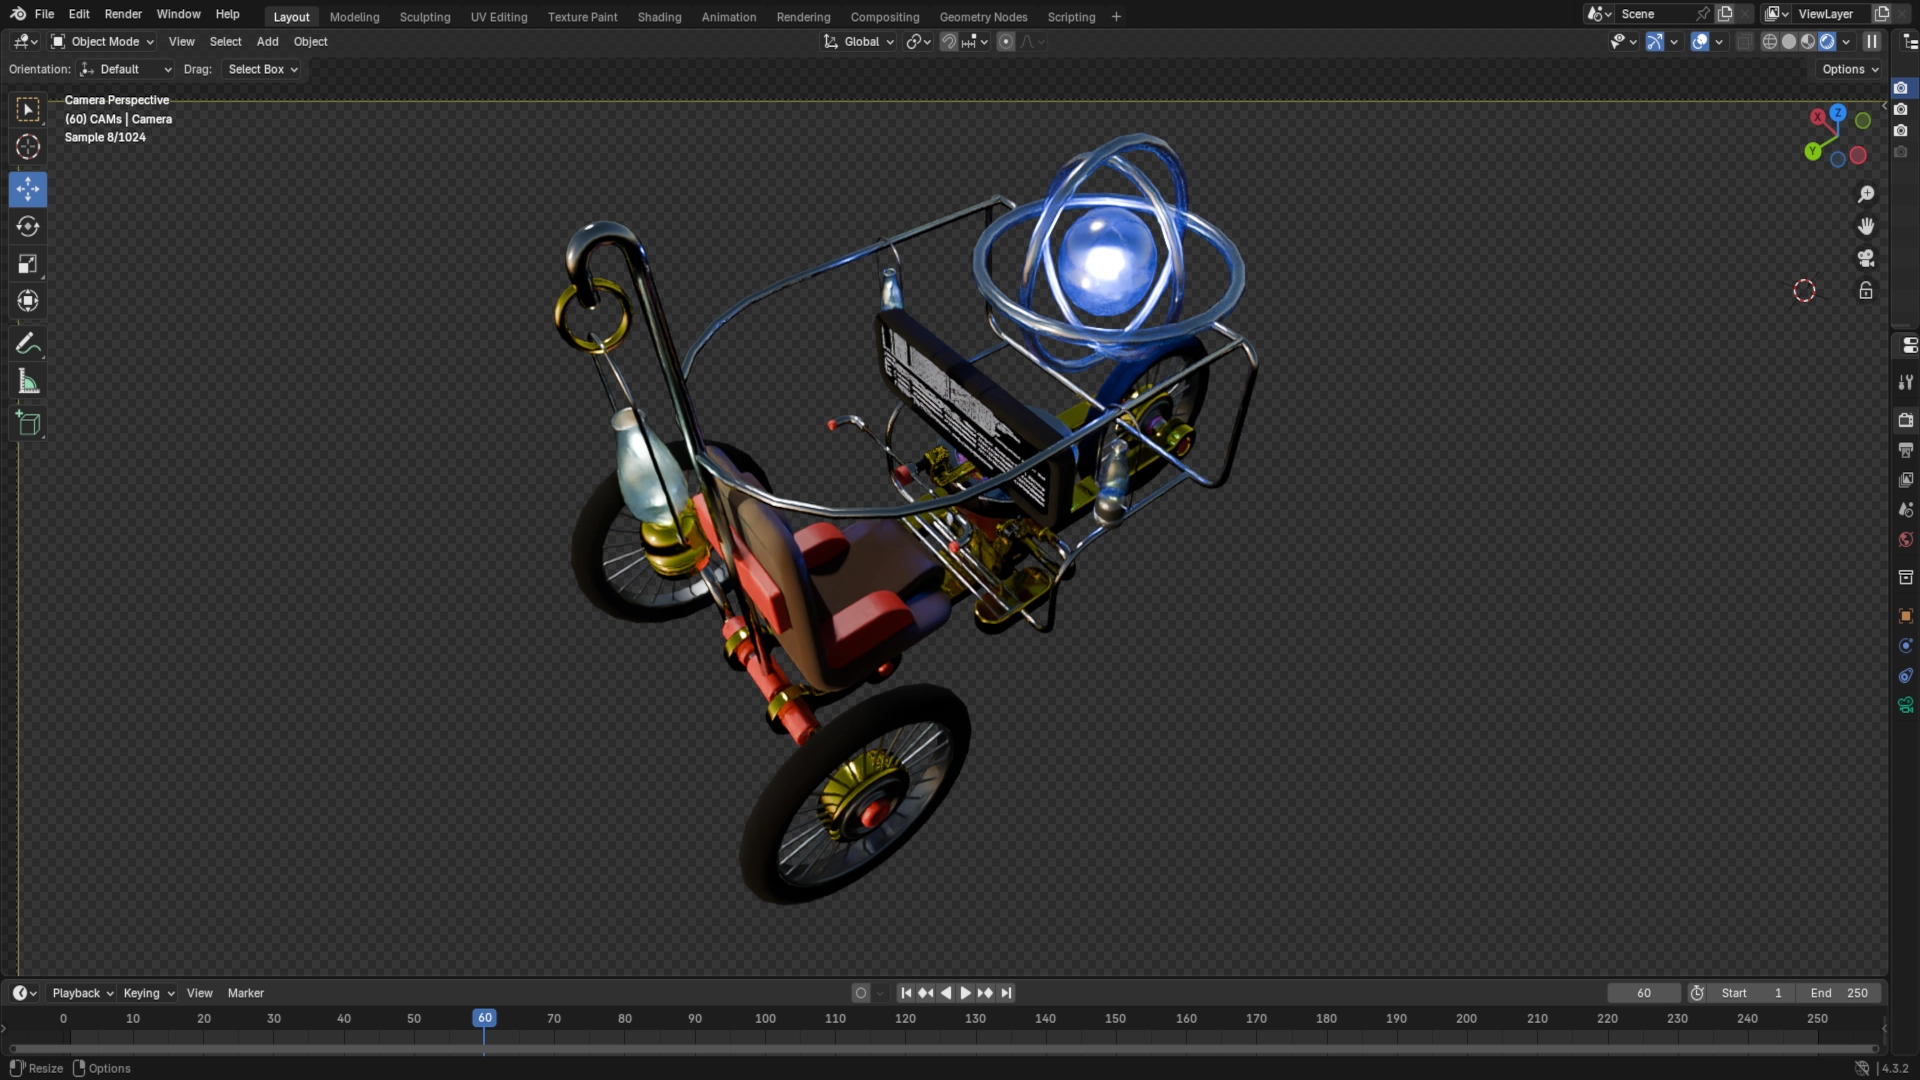Open the Object Mode dropdown
This screenshot has height=1080, width=1920.
tap(103, 42)
